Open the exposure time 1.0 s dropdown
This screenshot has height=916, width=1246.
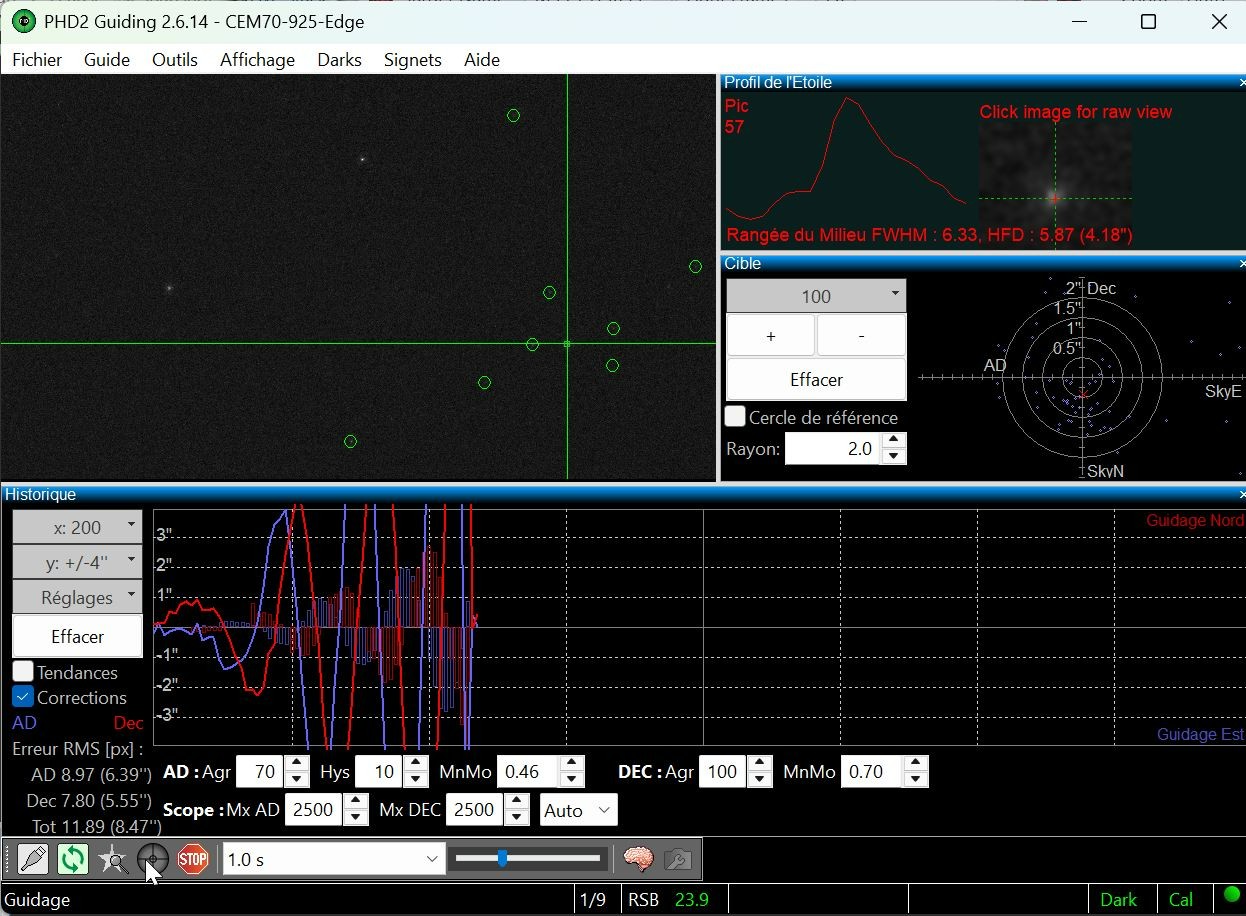coord(334,859)
